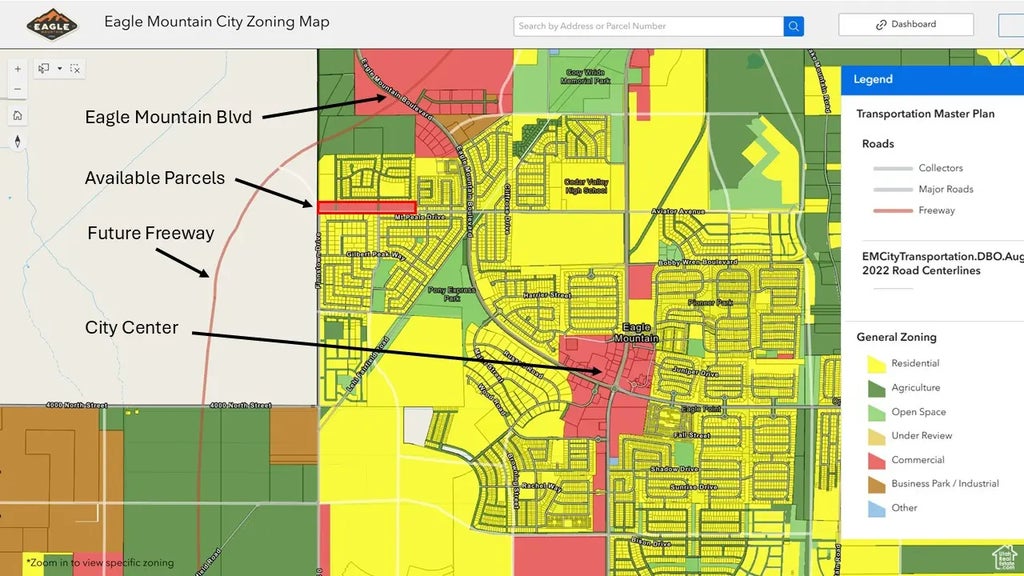Click the blue Other legend swatch

click(876, 508)
